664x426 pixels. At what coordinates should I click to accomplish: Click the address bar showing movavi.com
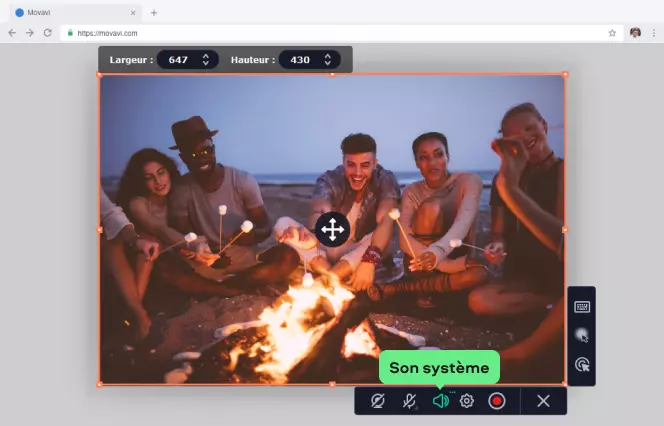coord(341,33)
